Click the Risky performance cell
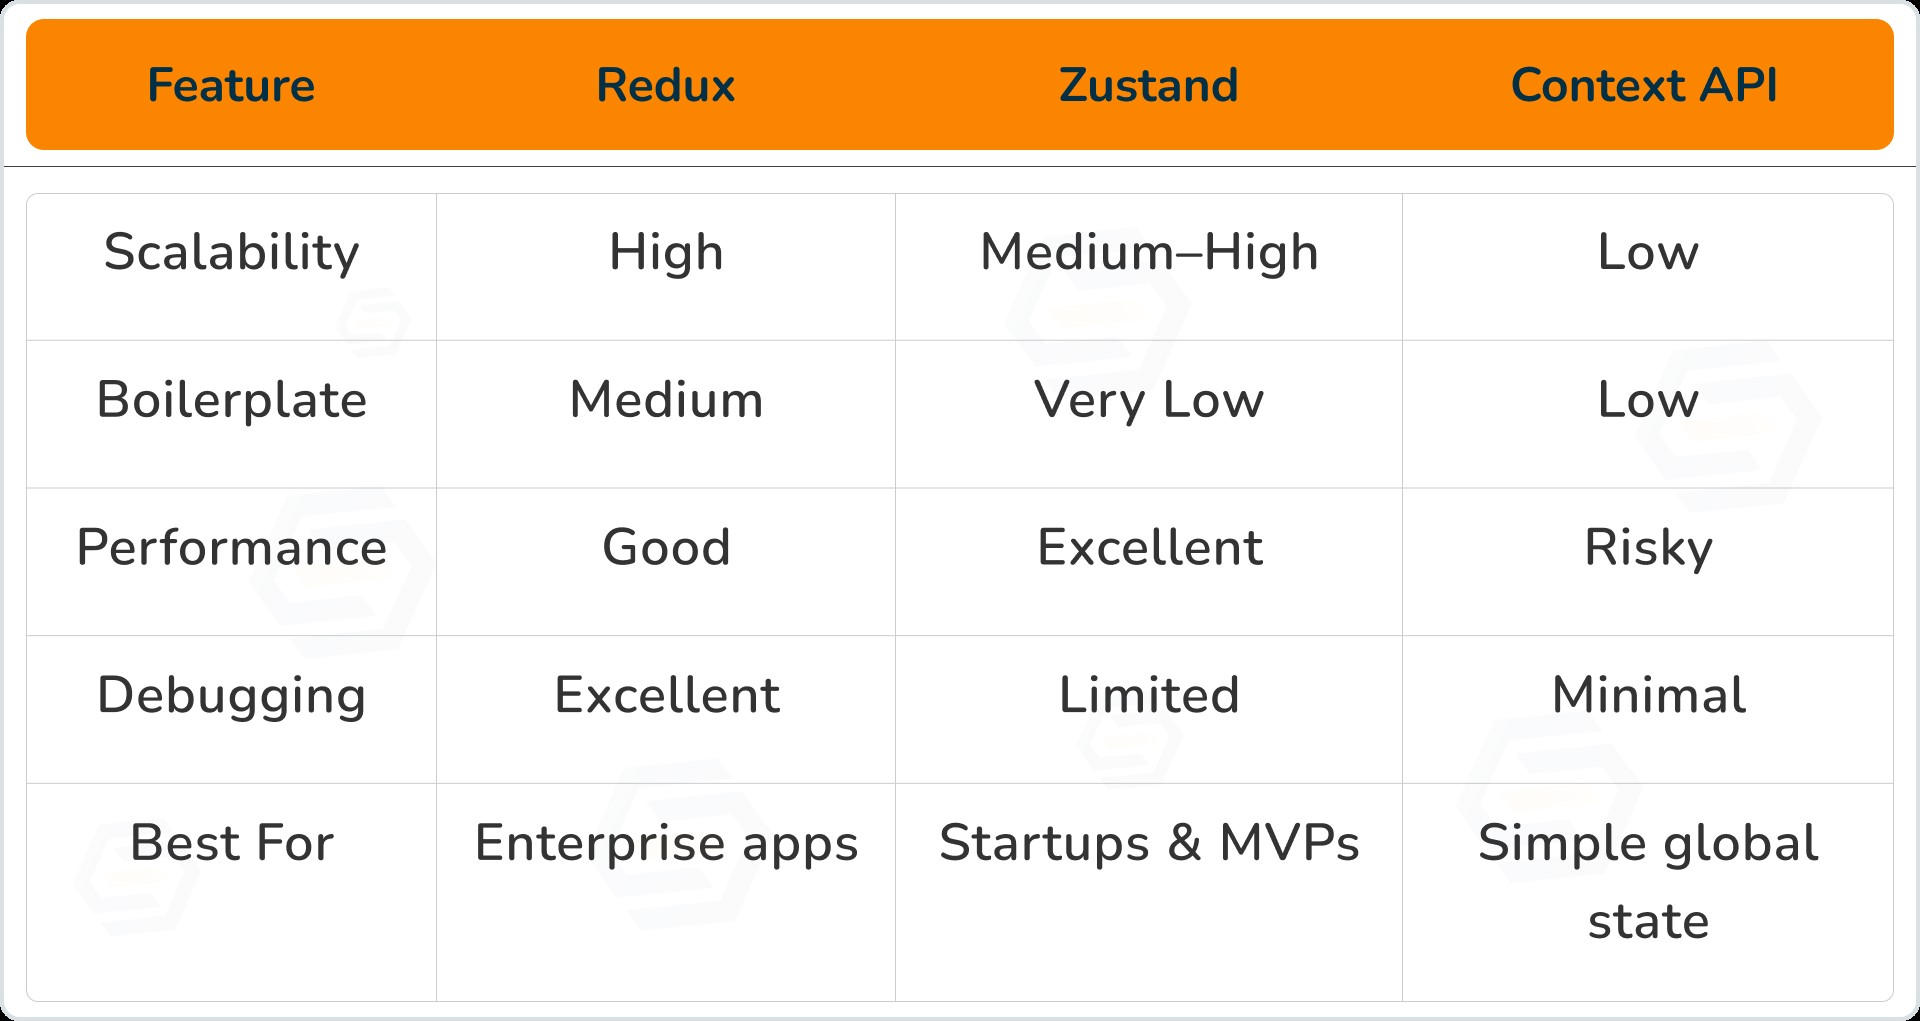The width and height of the screenshot is (1920, 1021). click(x=1648, y=548)
